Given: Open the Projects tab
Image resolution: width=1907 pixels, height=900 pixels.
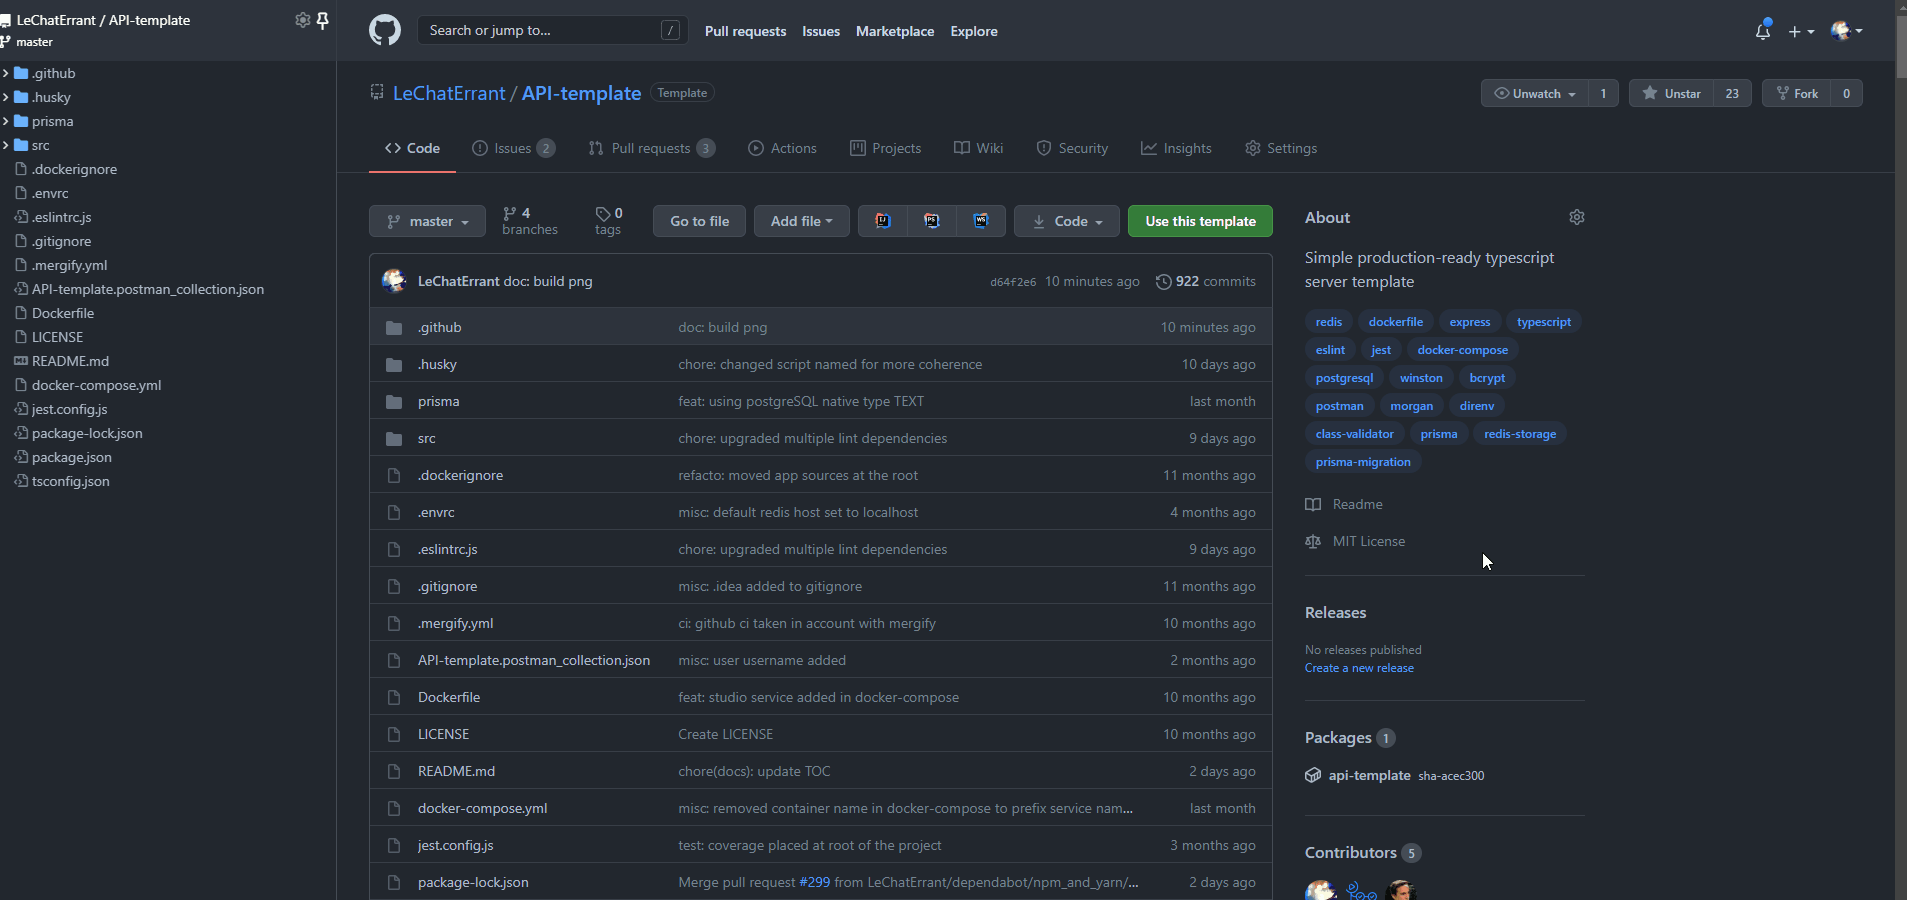Looking at the screenshot, I should [885, 148].
